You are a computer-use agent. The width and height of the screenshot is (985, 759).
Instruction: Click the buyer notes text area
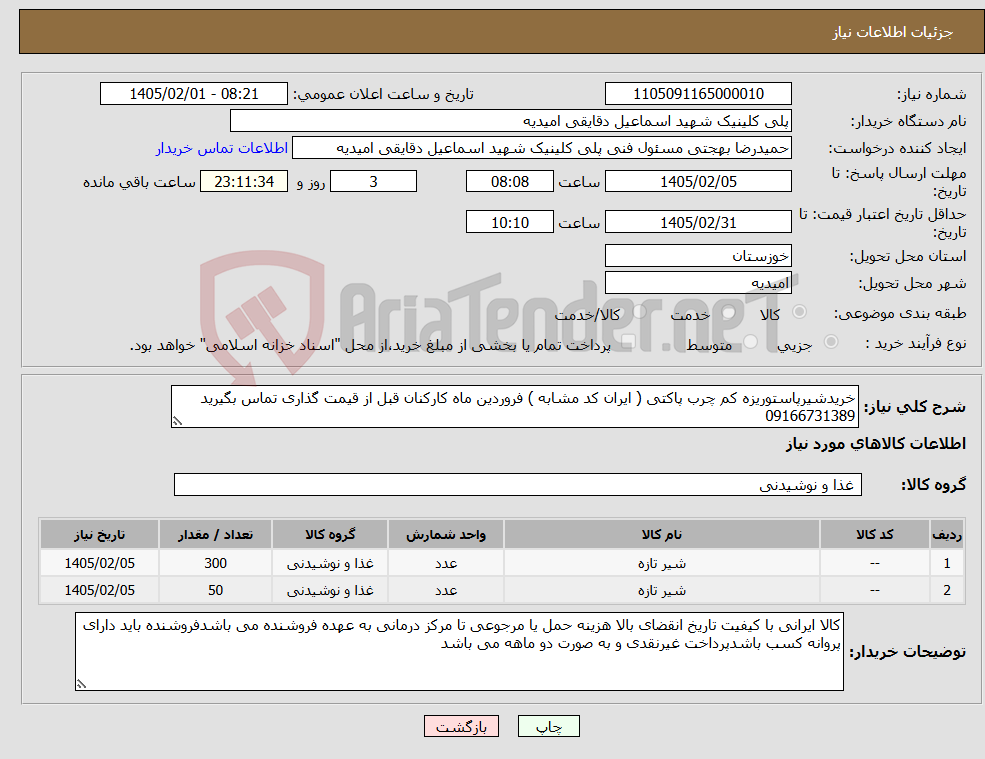coord(459,652)
